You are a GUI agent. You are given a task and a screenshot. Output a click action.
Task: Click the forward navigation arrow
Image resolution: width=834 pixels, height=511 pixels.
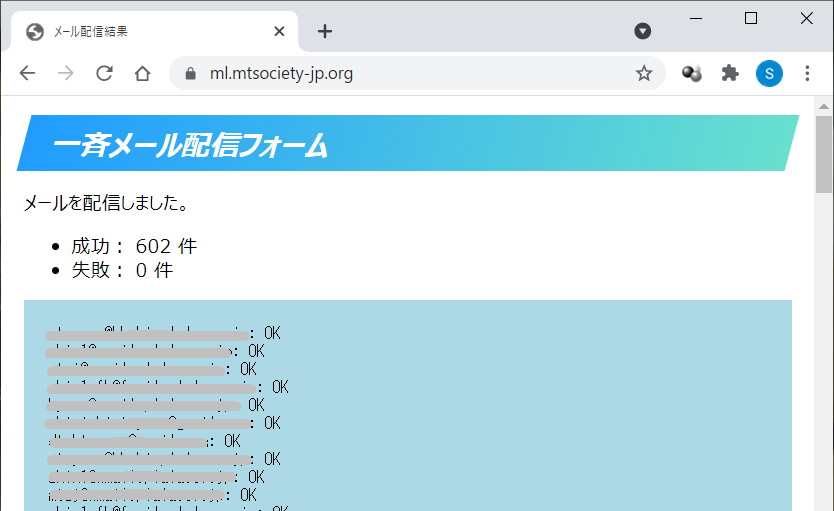65,73
